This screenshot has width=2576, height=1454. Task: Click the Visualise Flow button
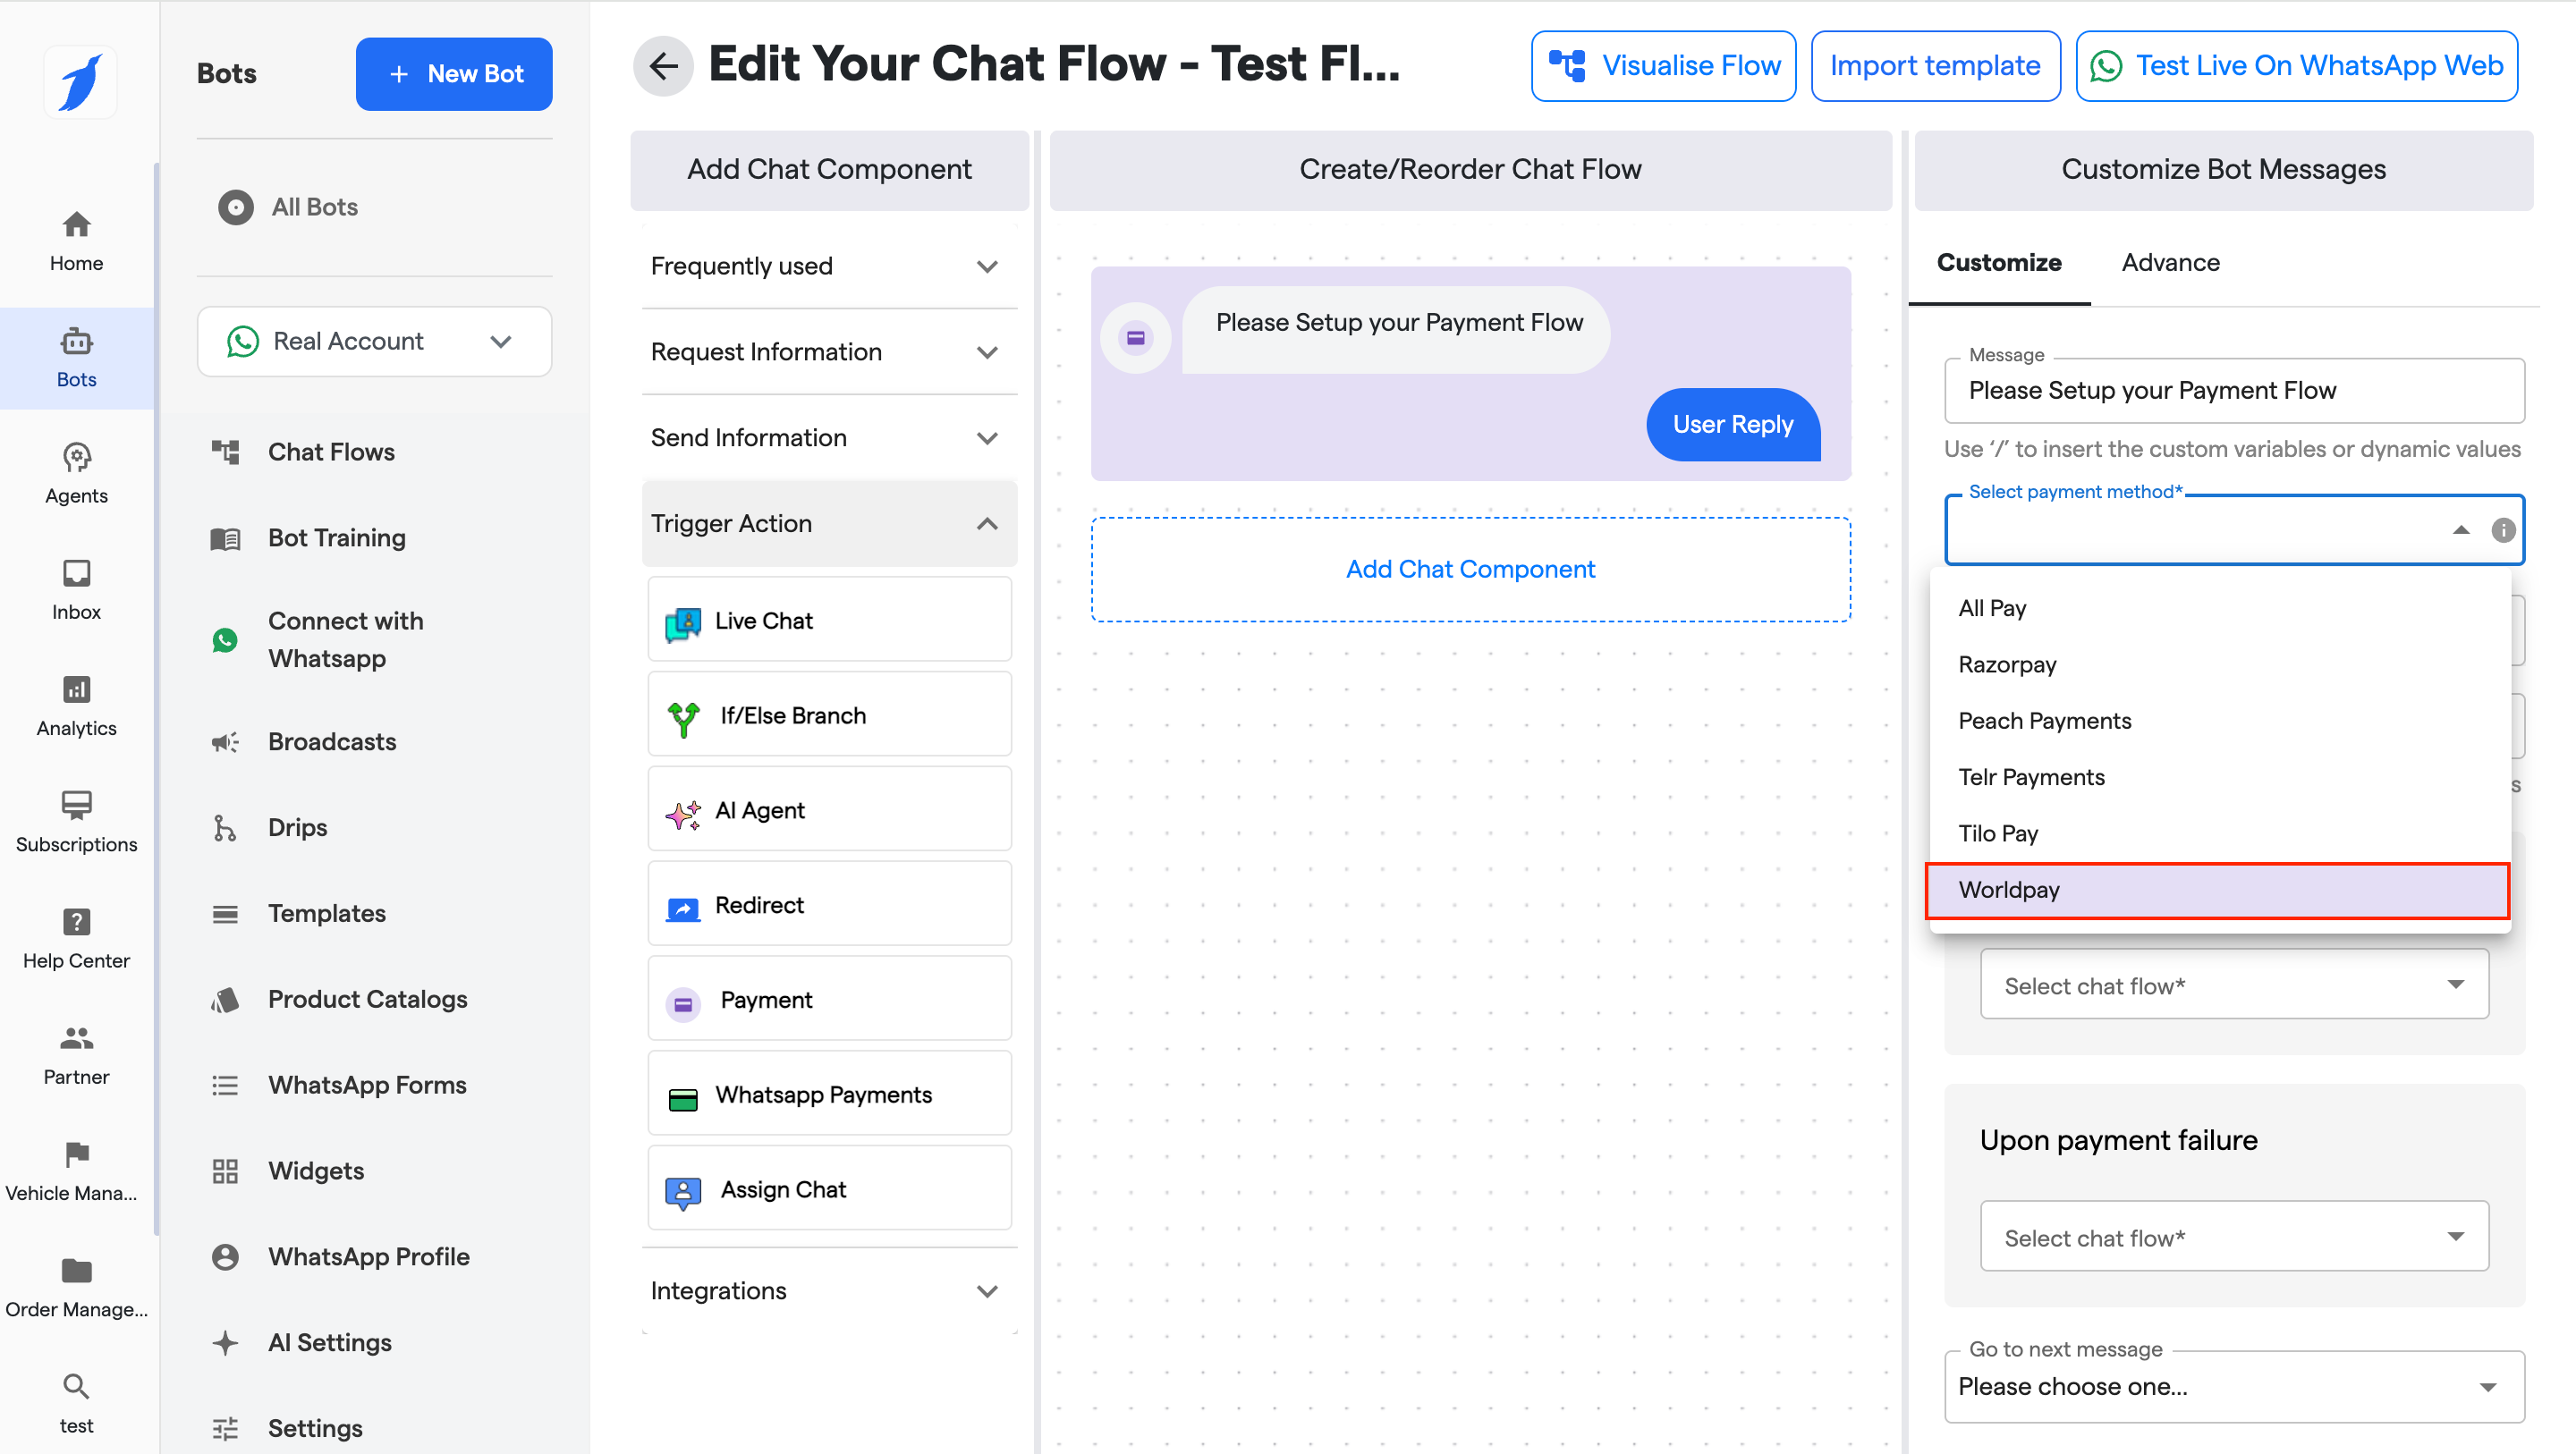[x=1663, y=66]
